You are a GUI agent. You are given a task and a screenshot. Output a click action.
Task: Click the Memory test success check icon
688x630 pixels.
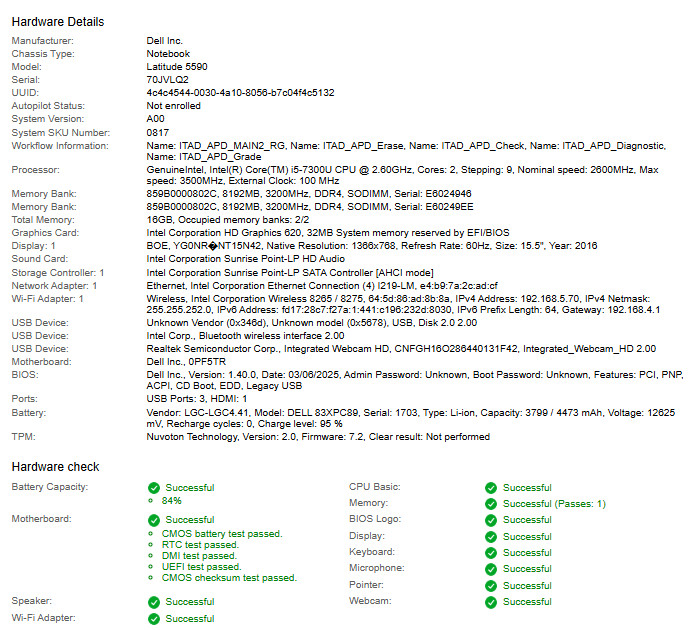click(x=491, y=504)
